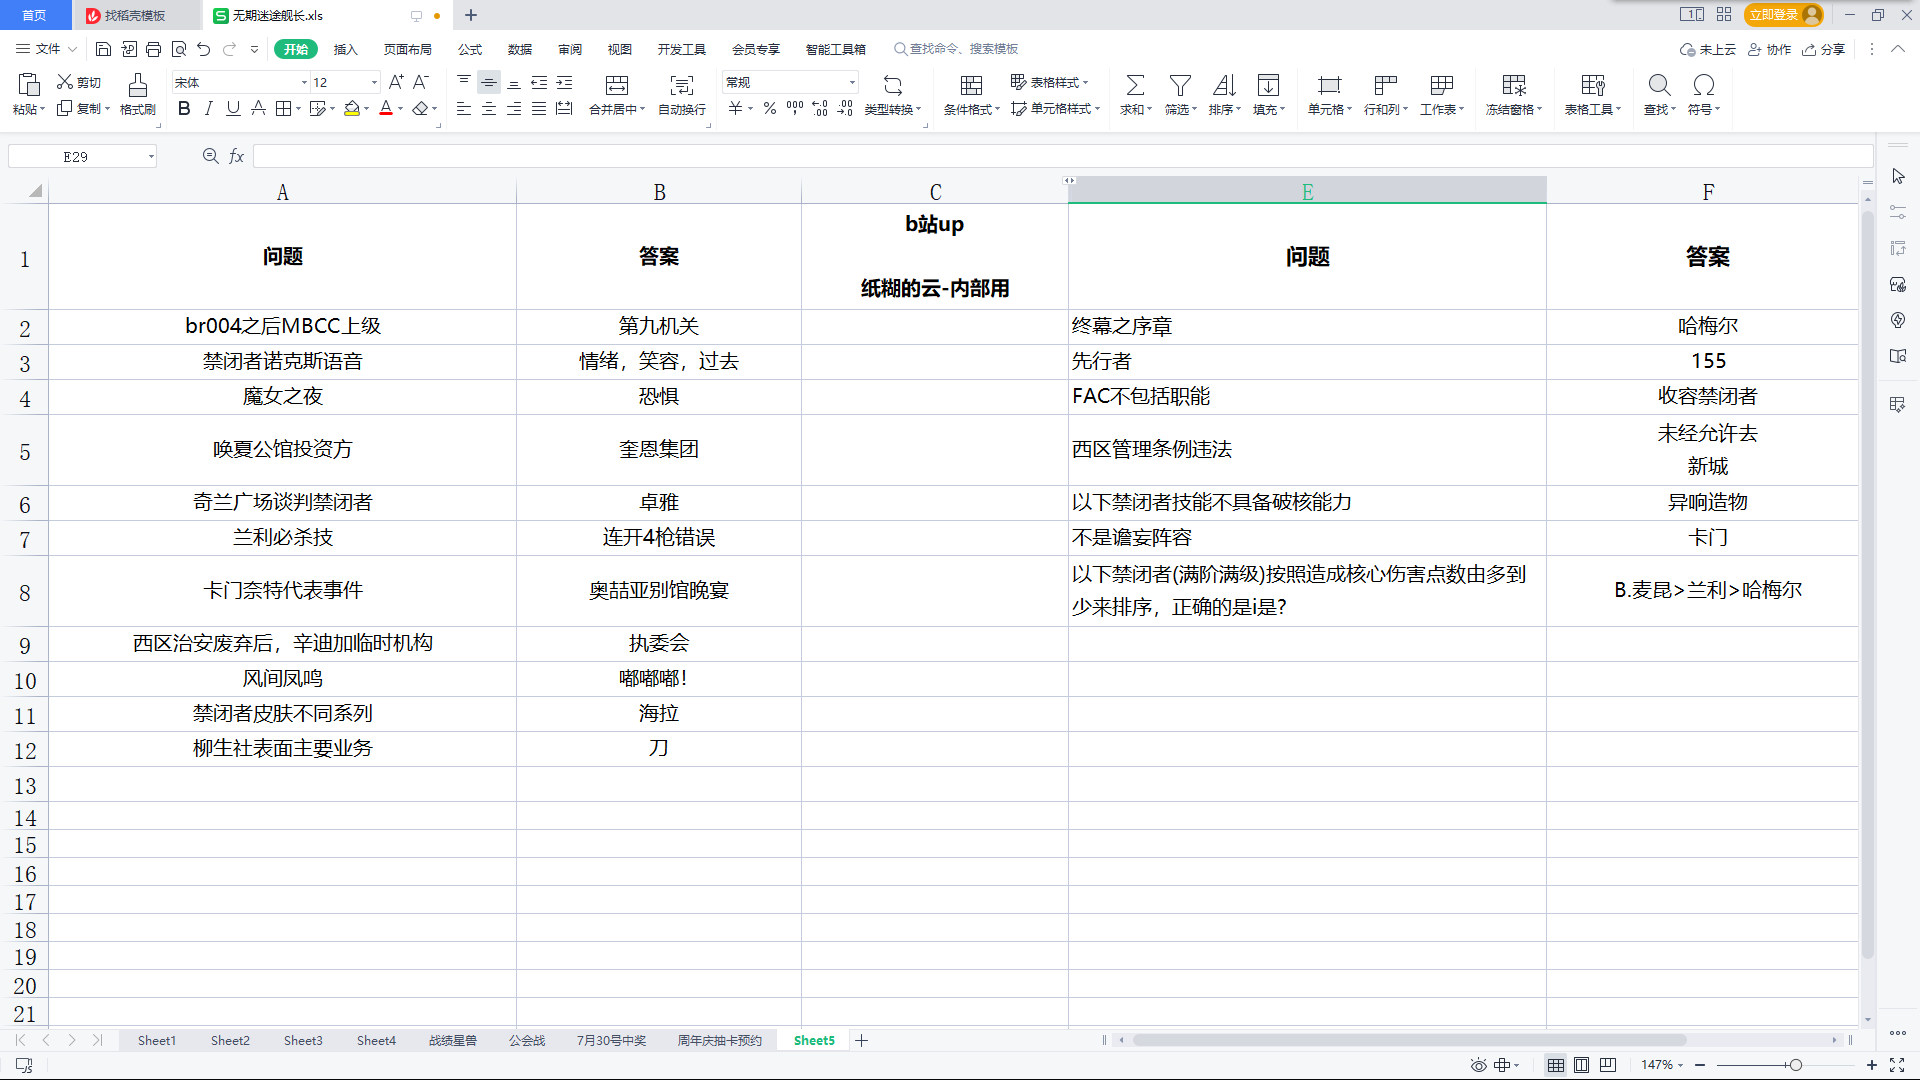The height and width of the screenshot is (1080, 1920).
Task: Toggle align text left
Action: (x=464, y=108)
